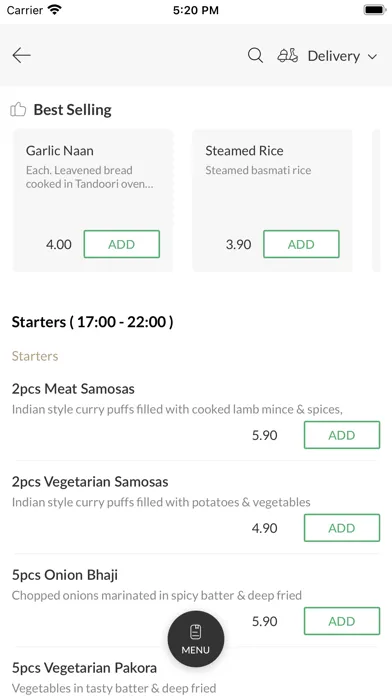The image size is (392, 696).
Task: Tap the thumbs-up Best Selling icon
Action: [18, 109]
